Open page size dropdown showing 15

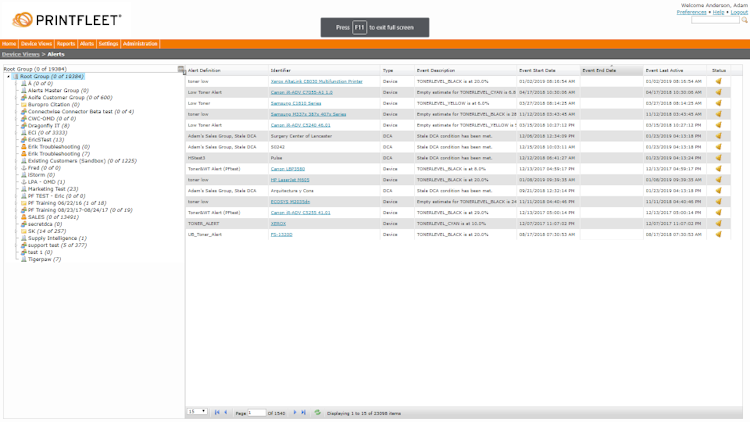pos(197,412)
